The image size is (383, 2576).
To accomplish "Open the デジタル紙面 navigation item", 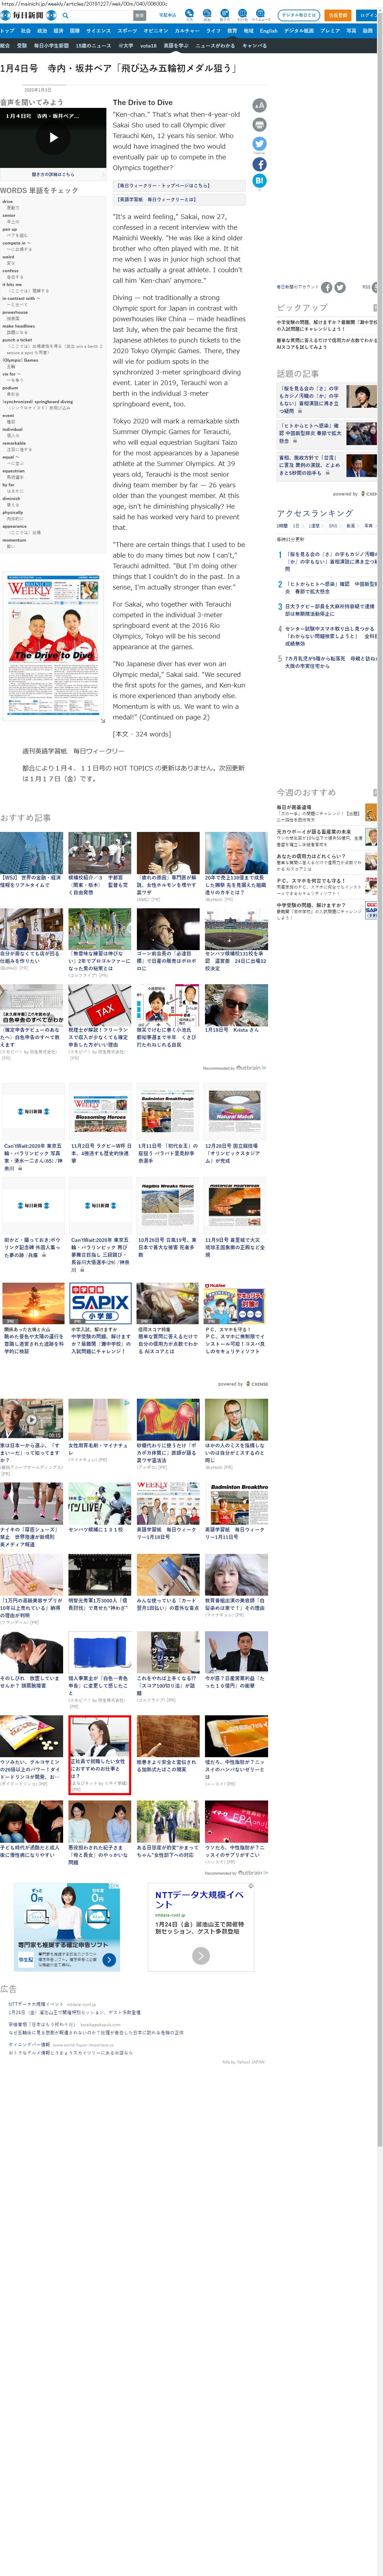I will 299,31.
